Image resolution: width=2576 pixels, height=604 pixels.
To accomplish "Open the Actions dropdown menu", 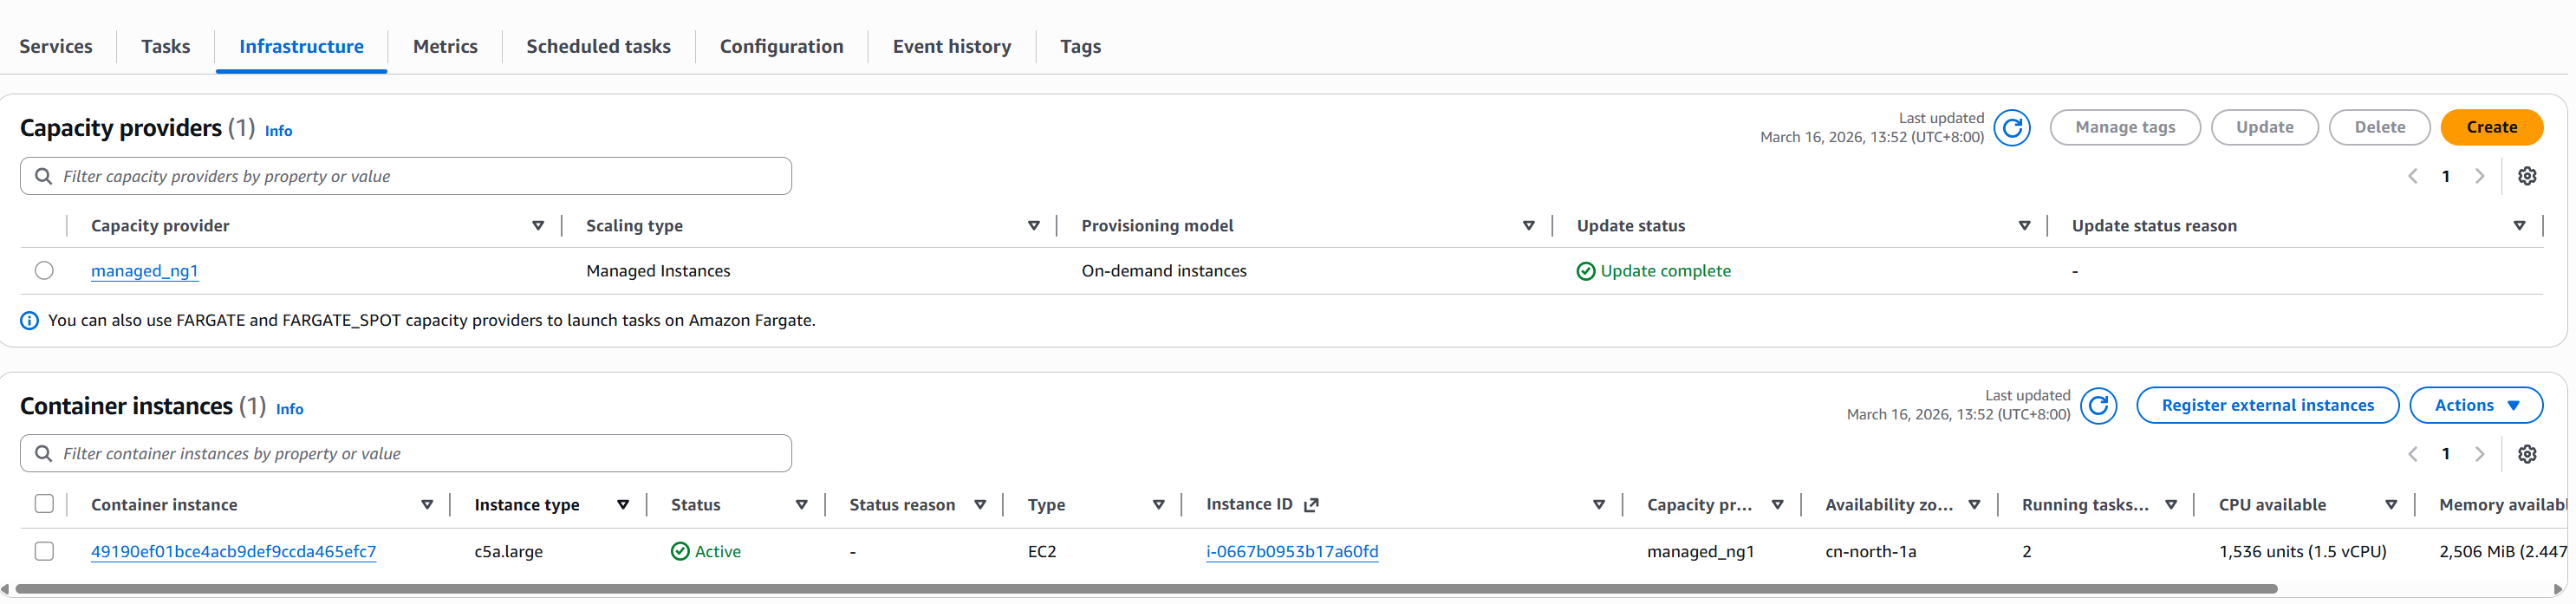I will pos(2475,406).
